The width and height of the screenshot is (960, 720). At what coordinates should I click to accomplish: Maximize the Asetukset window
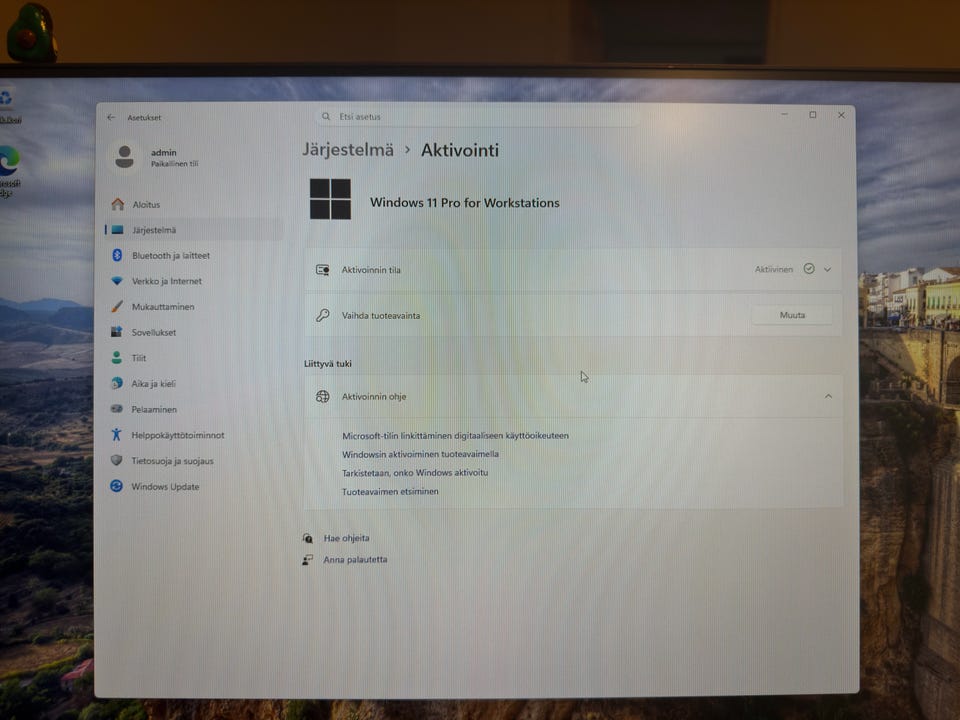[x=812, y=114]
